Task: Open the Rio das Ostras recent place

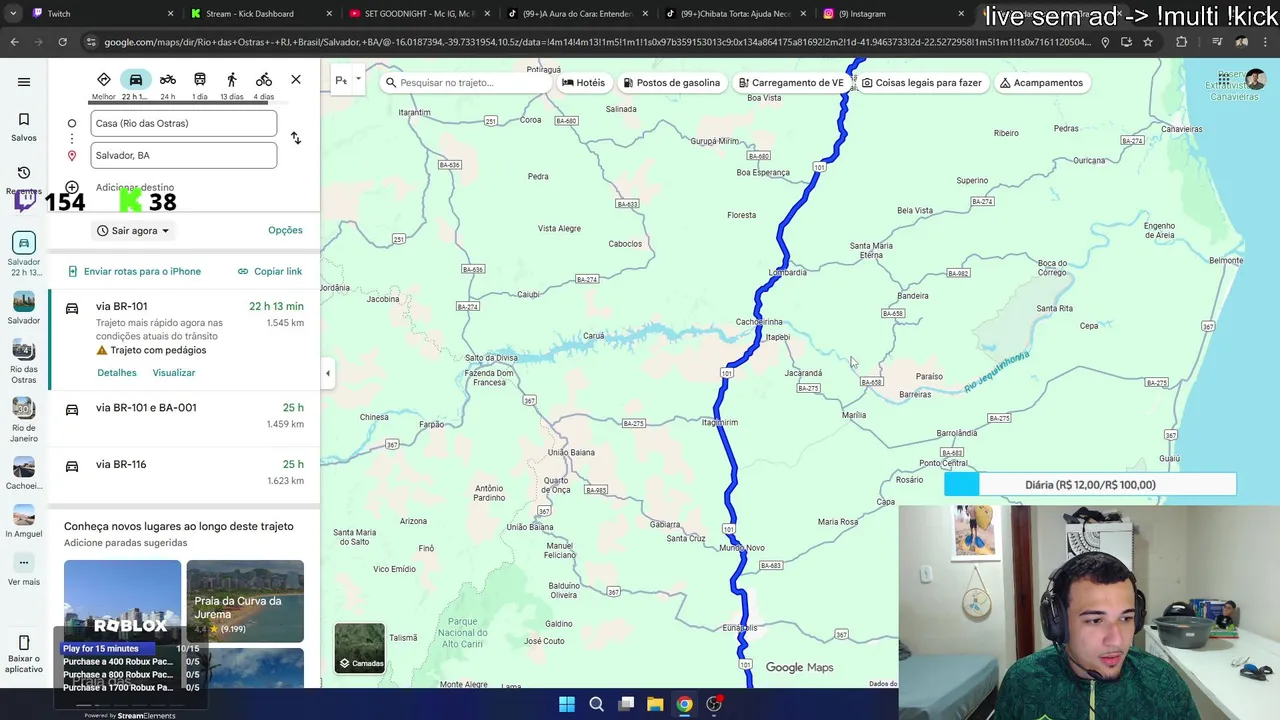Action: click(x=24, y=362)
